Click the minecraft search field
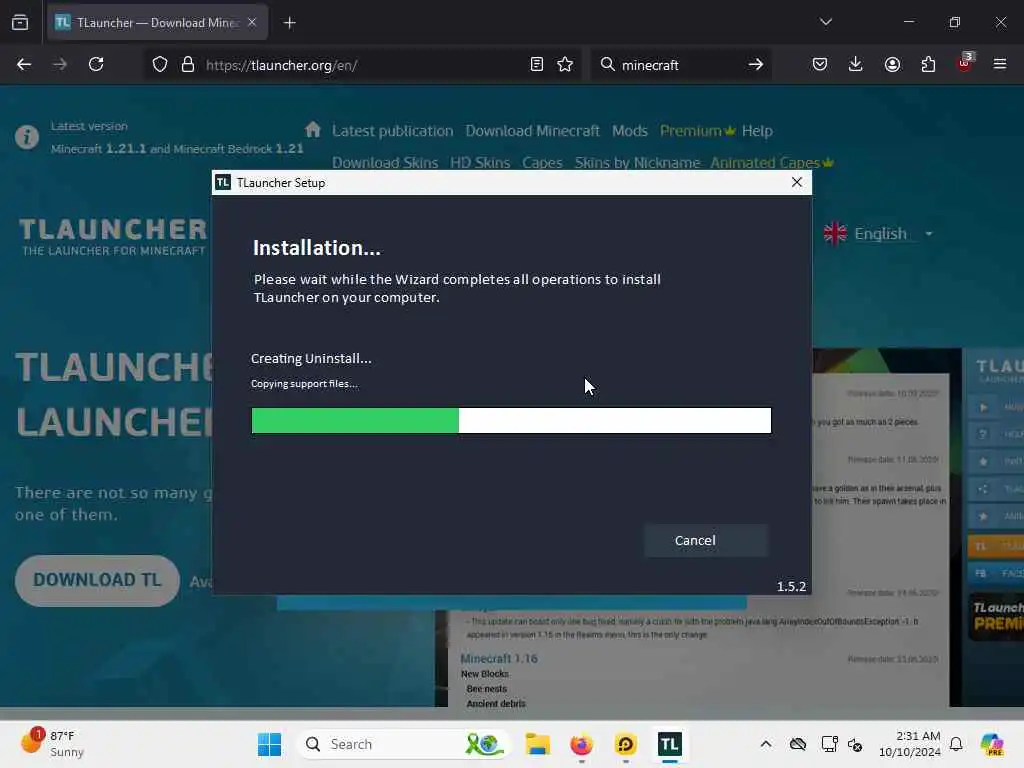 pyautogui.click(x=679, y=65)
